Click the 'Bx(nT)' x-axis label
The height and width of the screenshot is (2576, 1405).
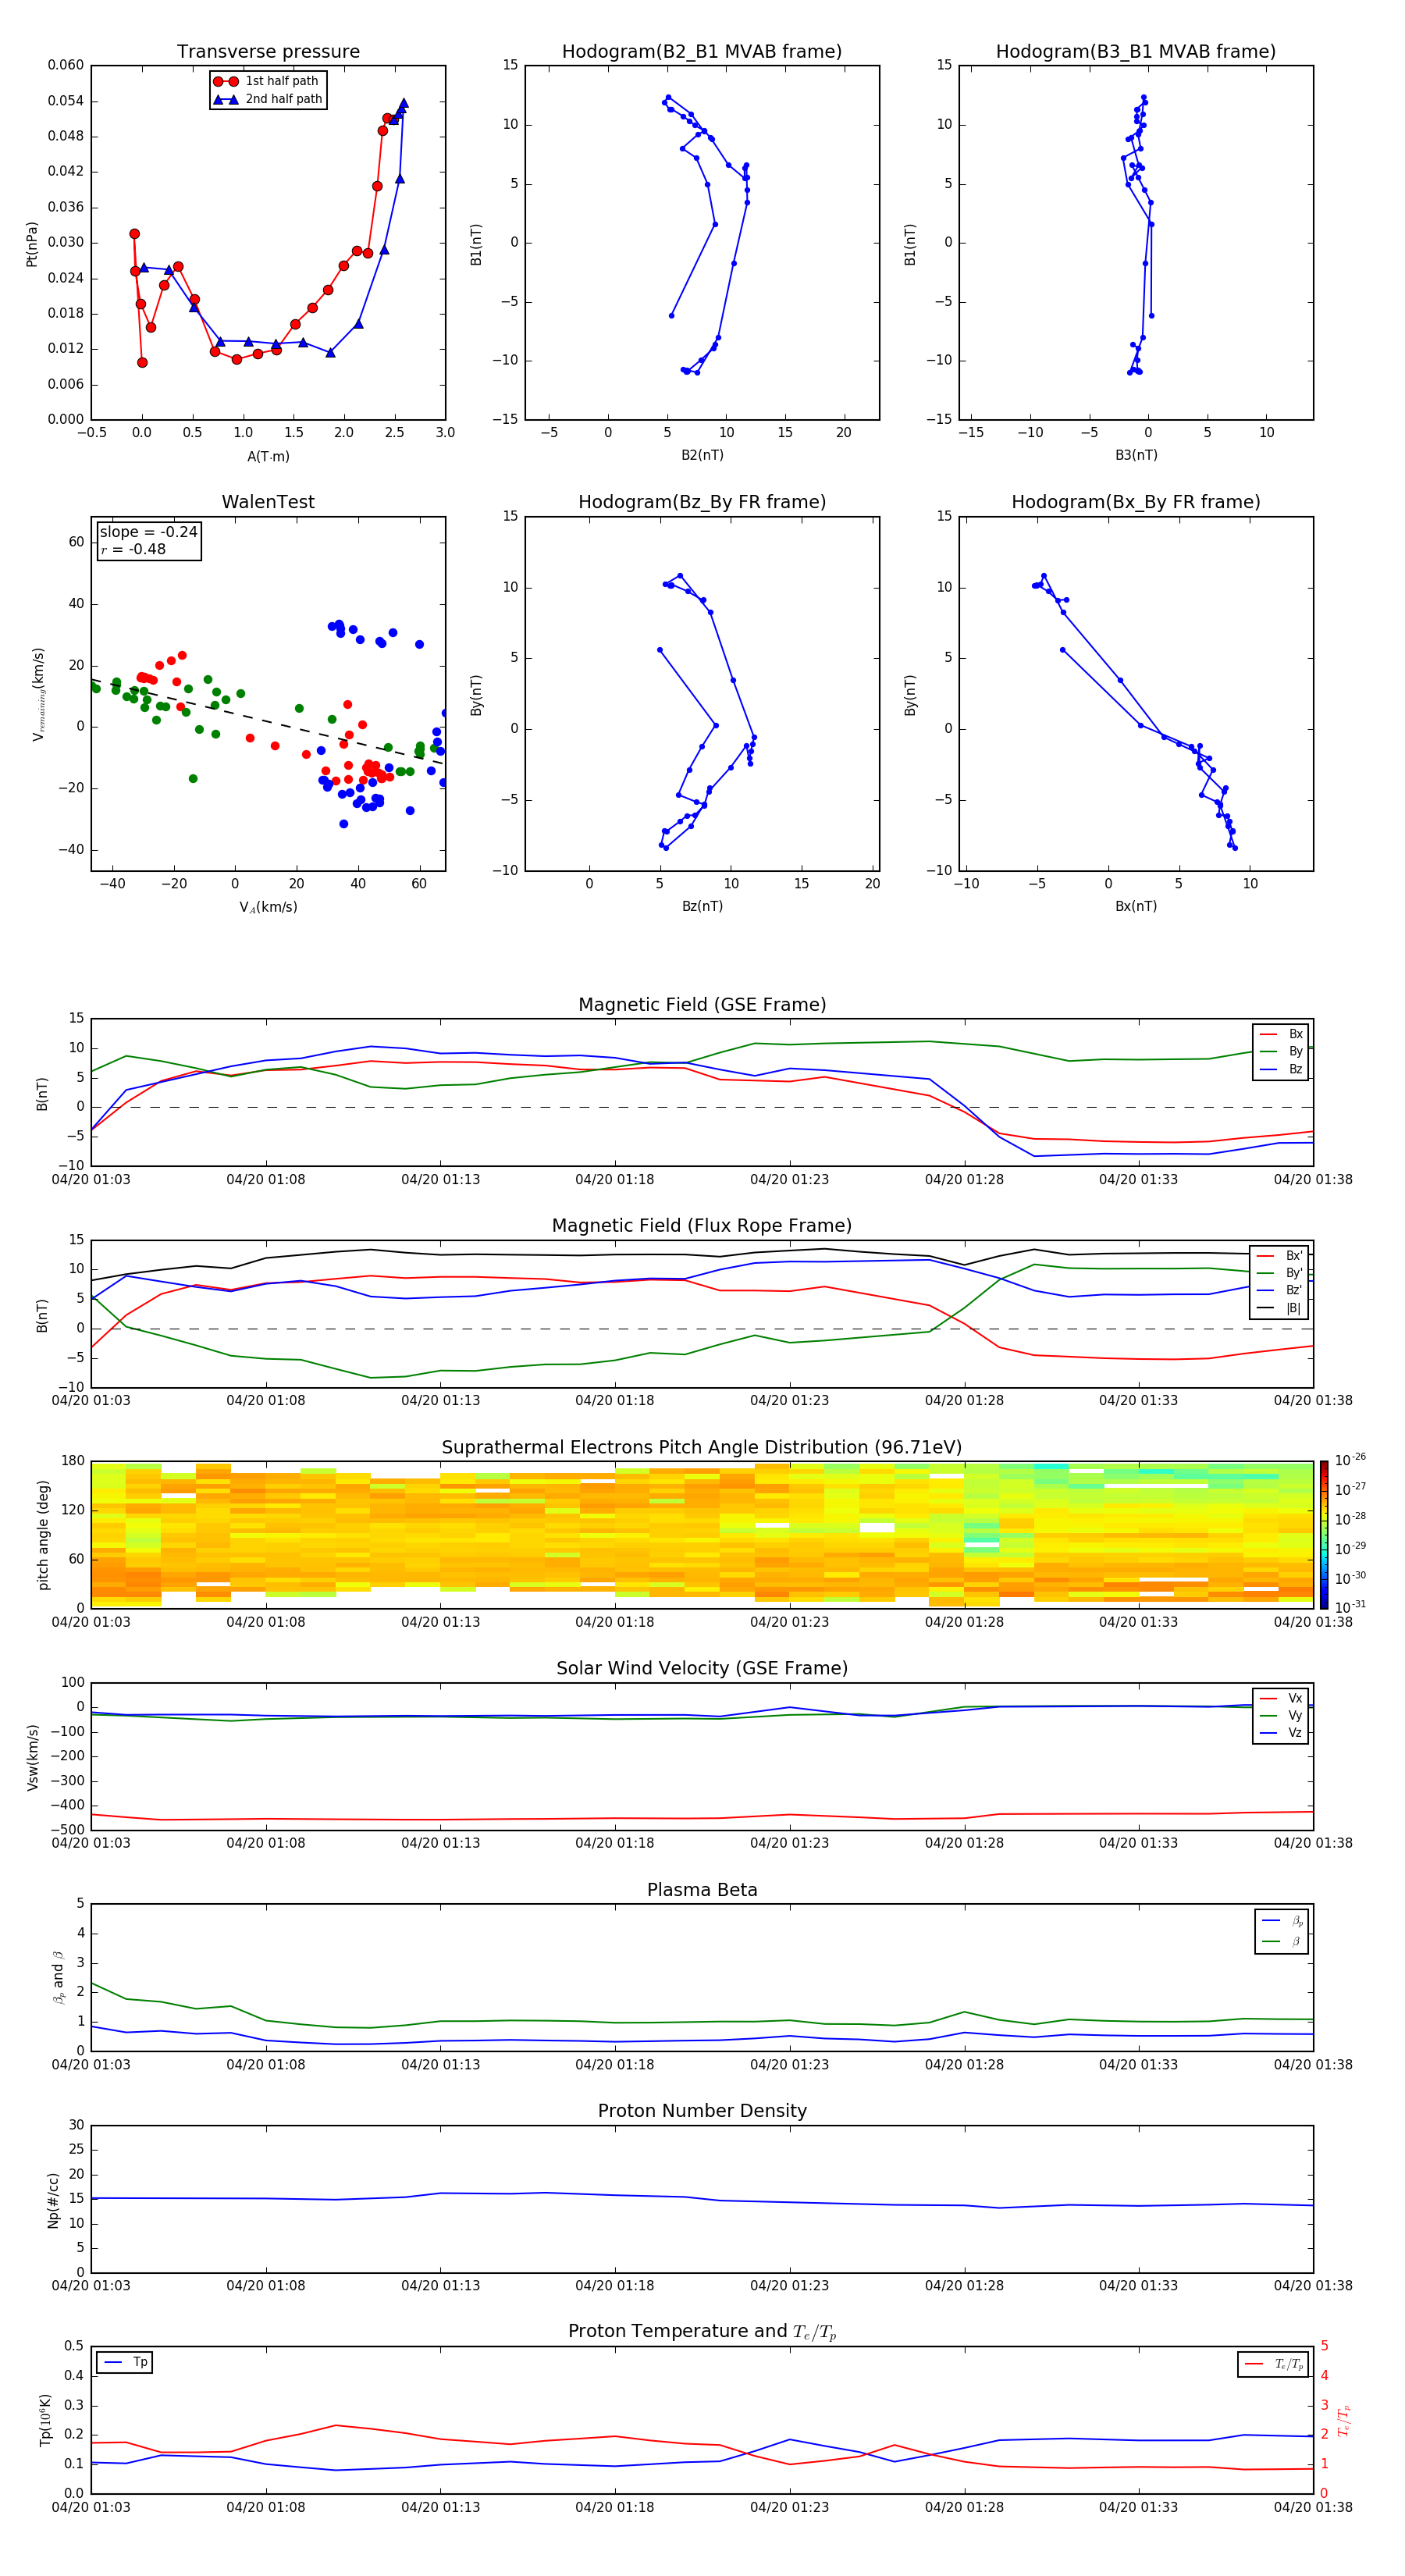[x=1136, y=906]
